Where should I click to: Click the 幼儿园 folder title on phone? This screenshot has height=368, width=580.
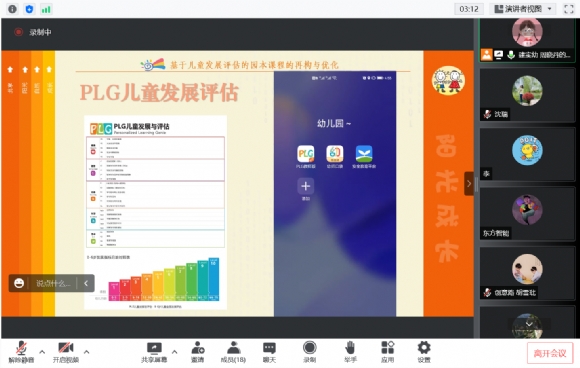pyautogui.click(x=334, y=124)
